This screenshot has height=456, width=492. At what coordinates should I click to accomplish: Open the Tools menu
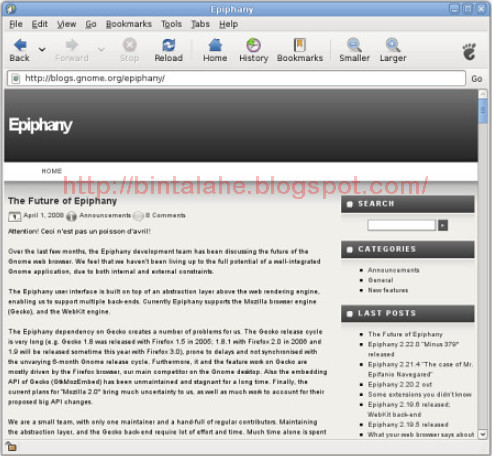[171, 24]
